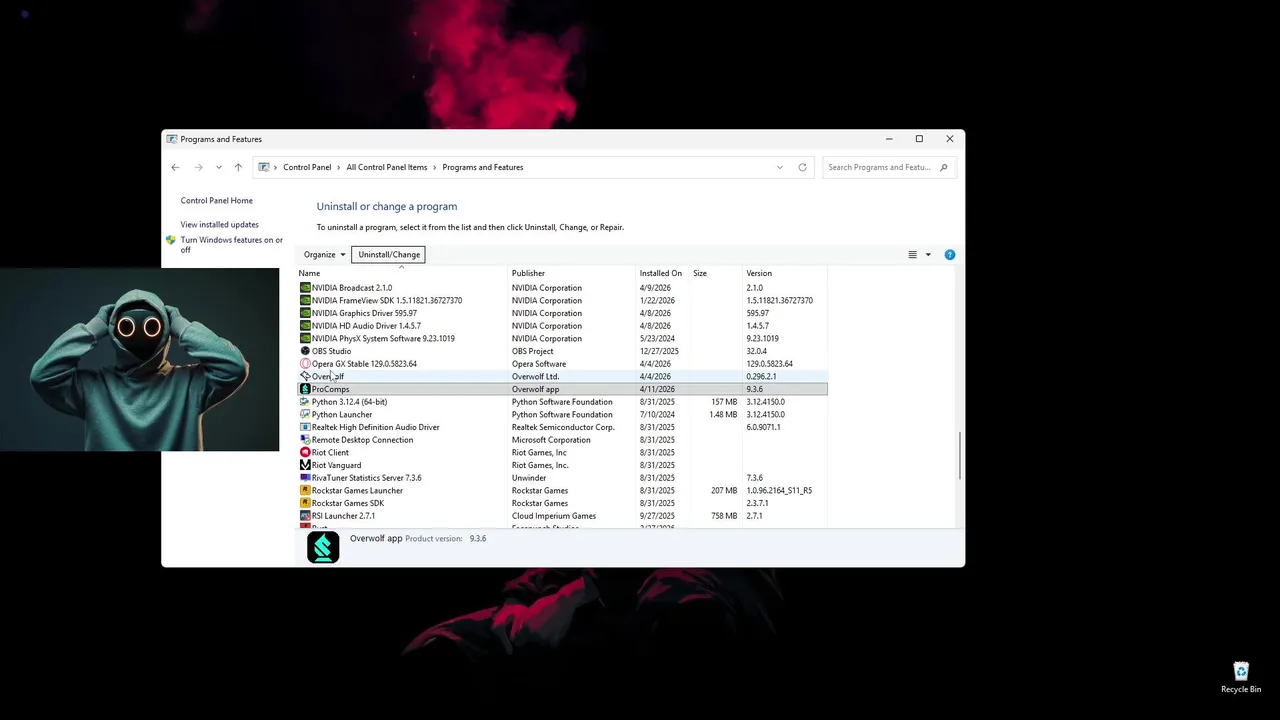The image size is (1280, 720).
Task: Click the 12/27/2025 installed date cell
Action: tap(659, 351)
